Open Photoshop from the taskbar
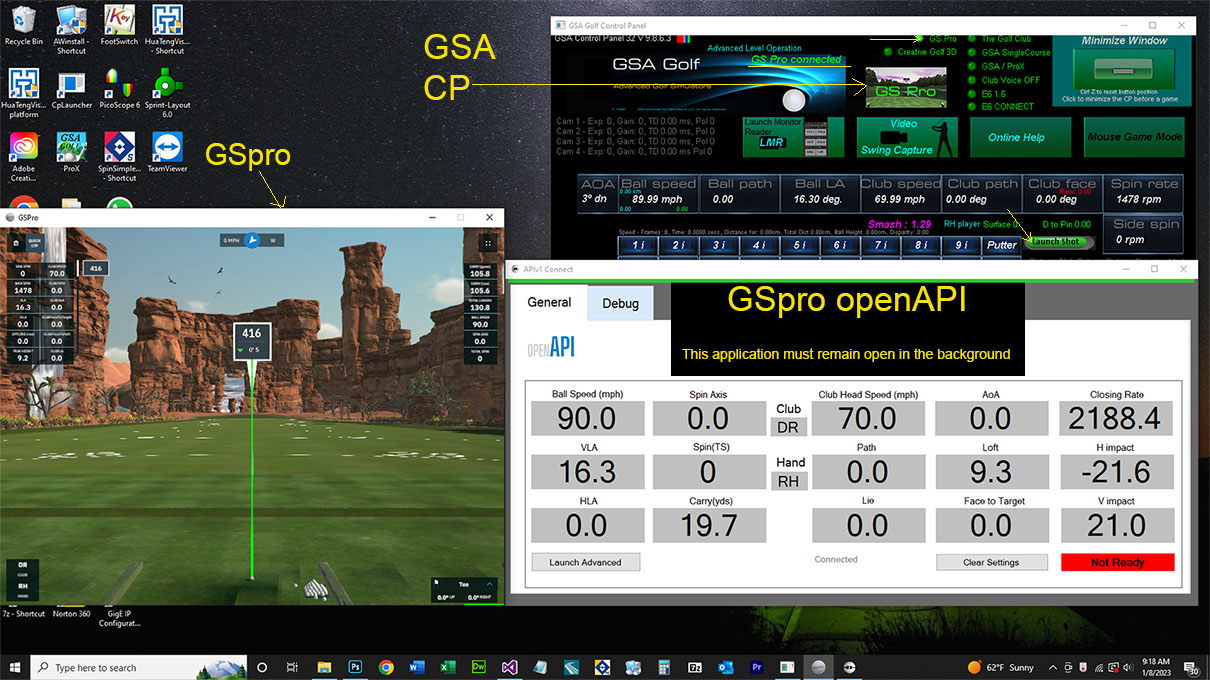 355,667
